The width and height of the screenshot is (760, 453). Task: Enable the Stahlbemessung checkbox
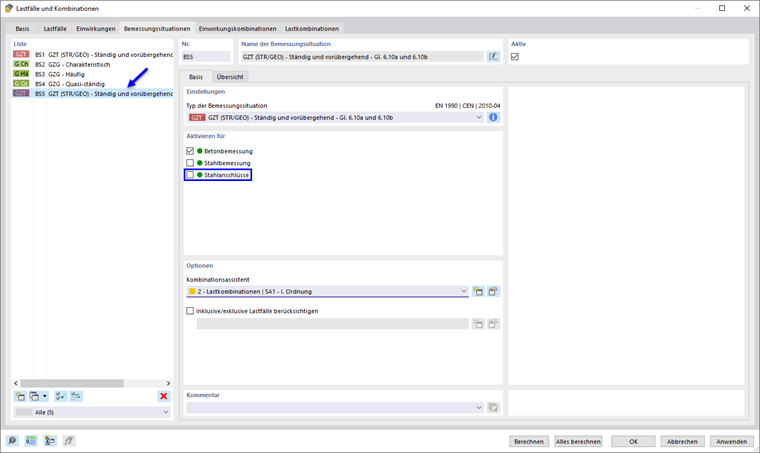[x=190, y=163]
